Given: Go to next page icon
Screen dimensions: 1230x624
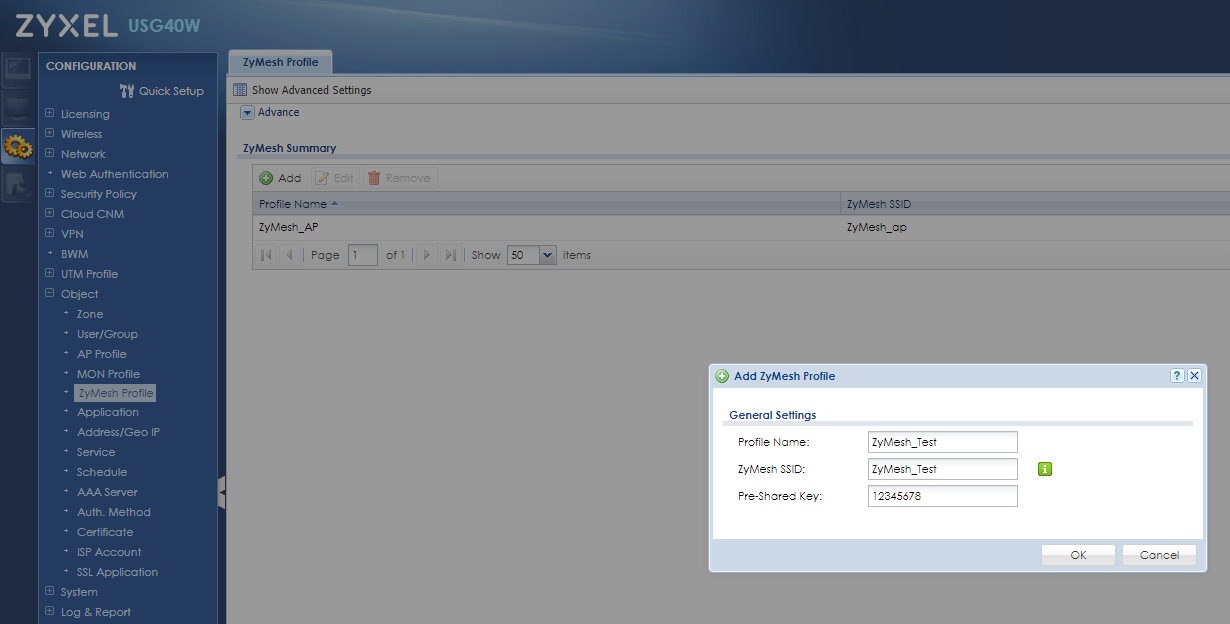Looking at the screenshot, I should [426, 255].
